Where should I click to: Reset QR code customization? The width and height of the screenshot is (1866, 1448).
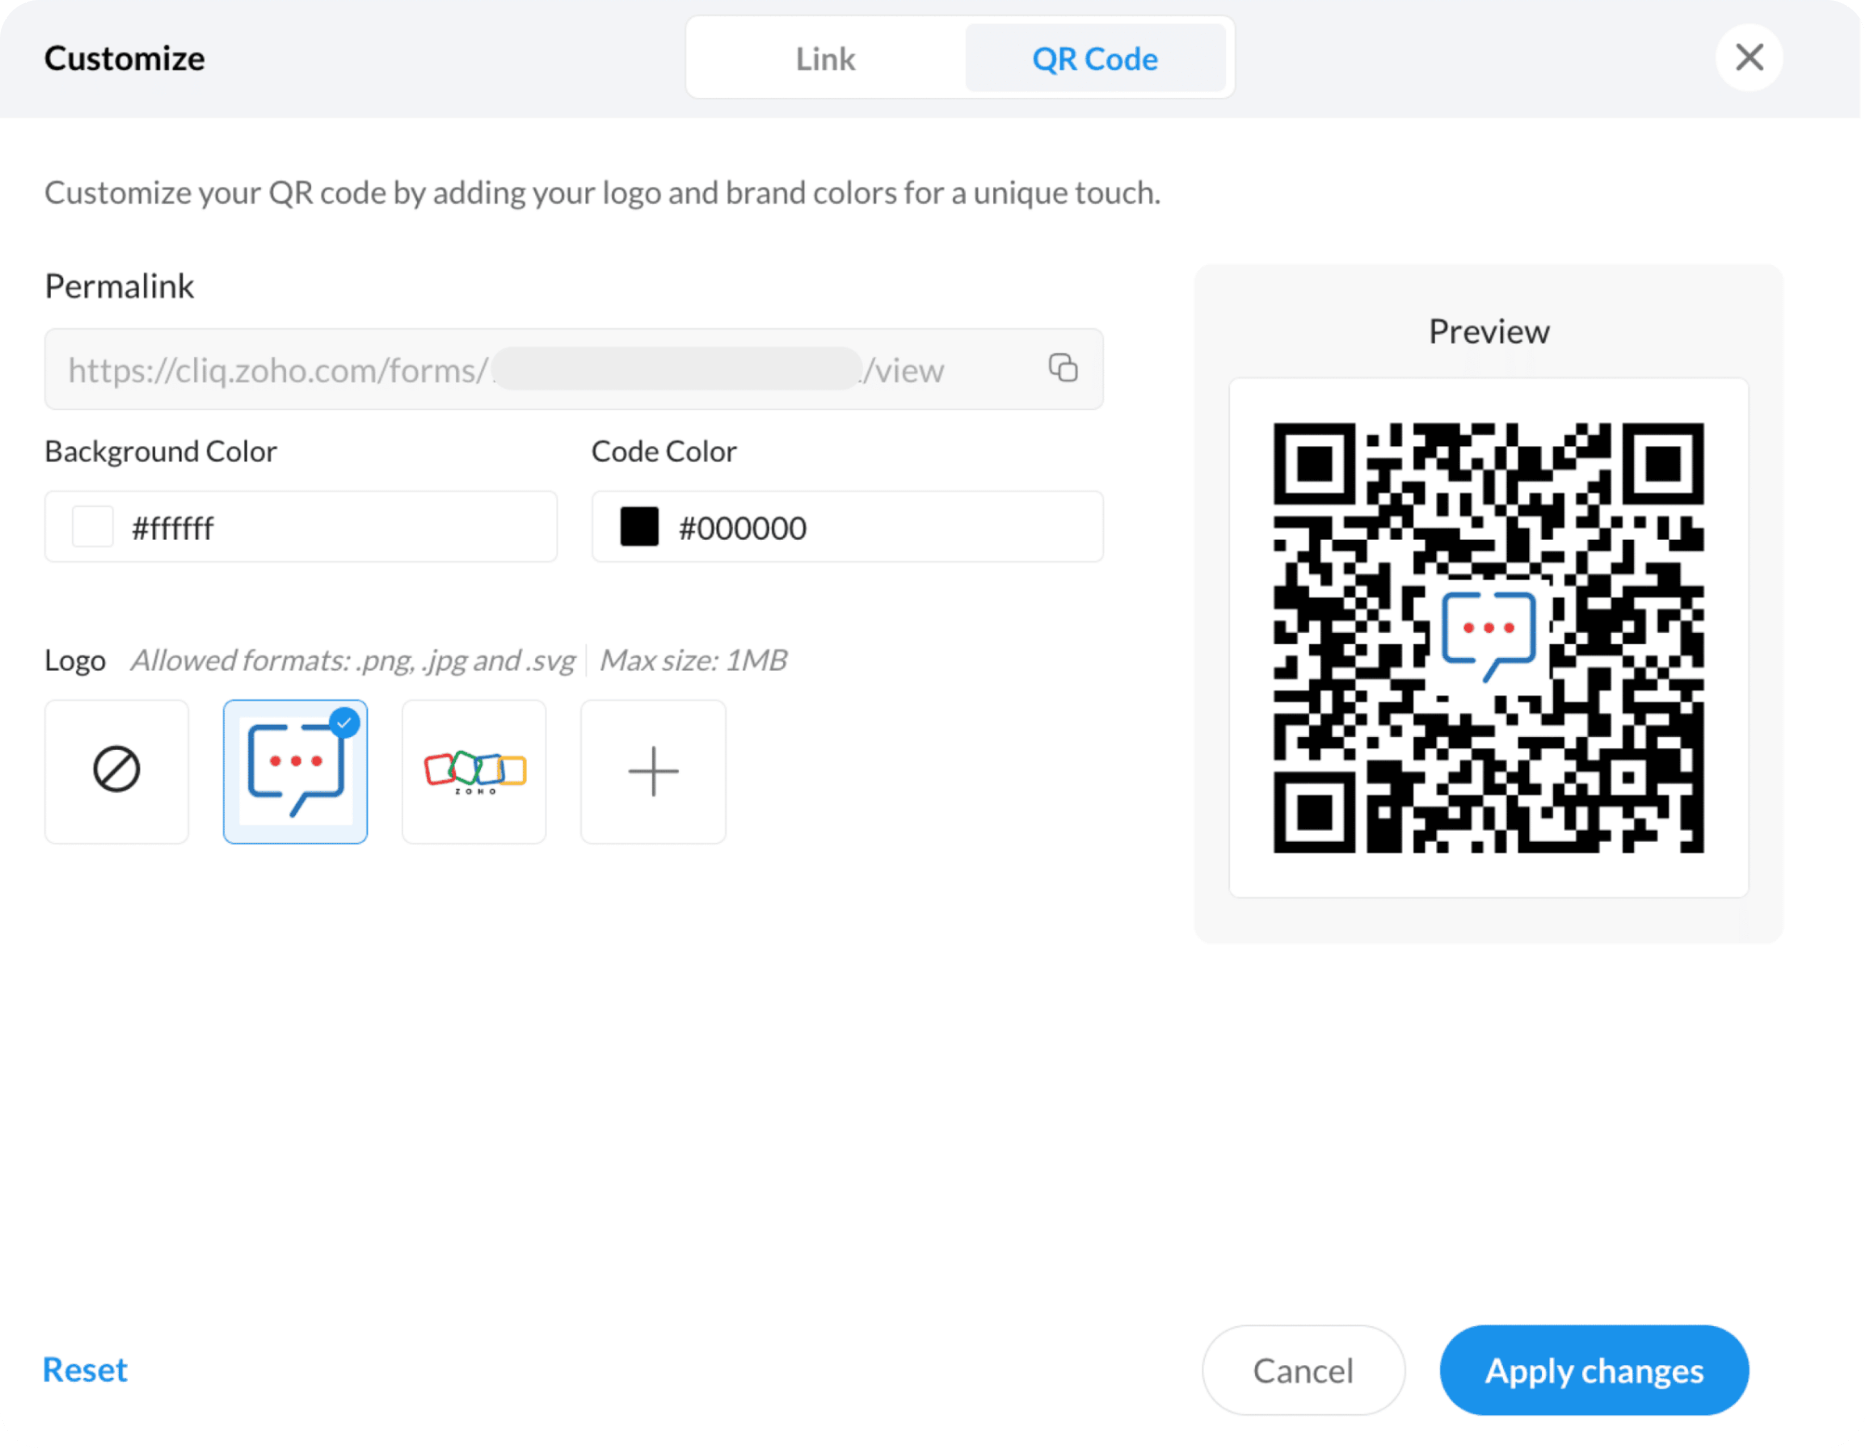(x=85, y=1369)
